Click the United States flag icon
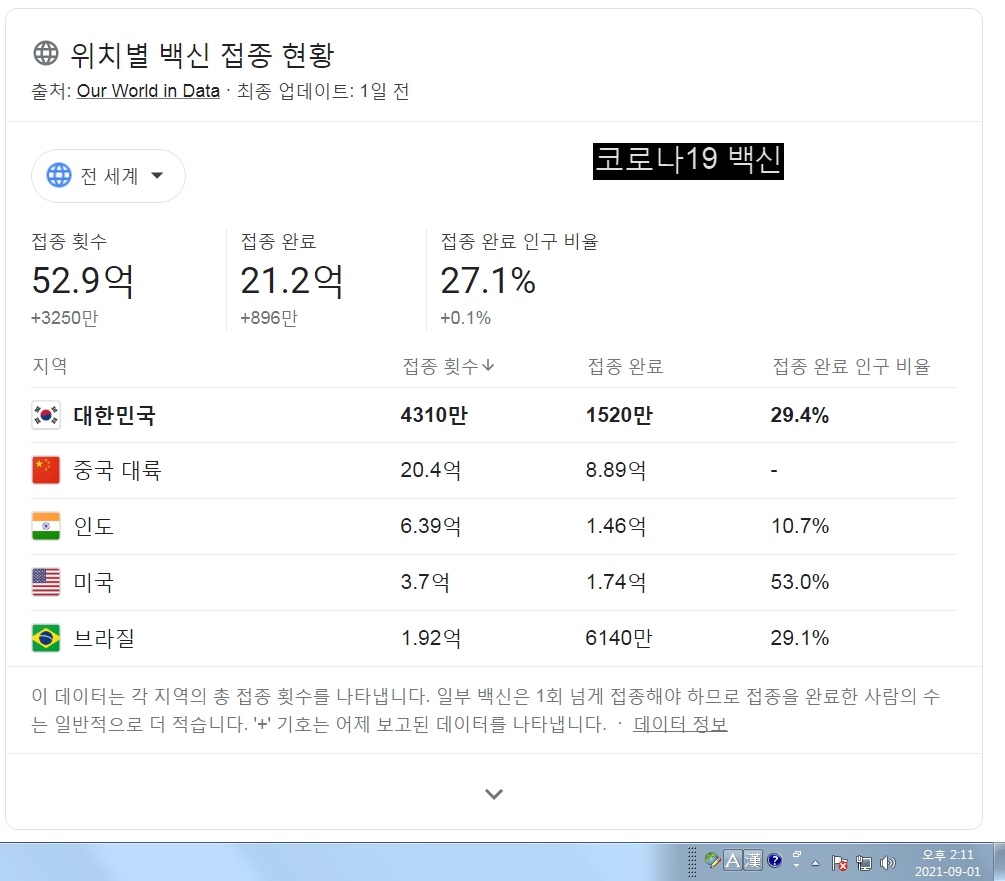Screen dimensions: 1005x881 [x=46, y=582]
